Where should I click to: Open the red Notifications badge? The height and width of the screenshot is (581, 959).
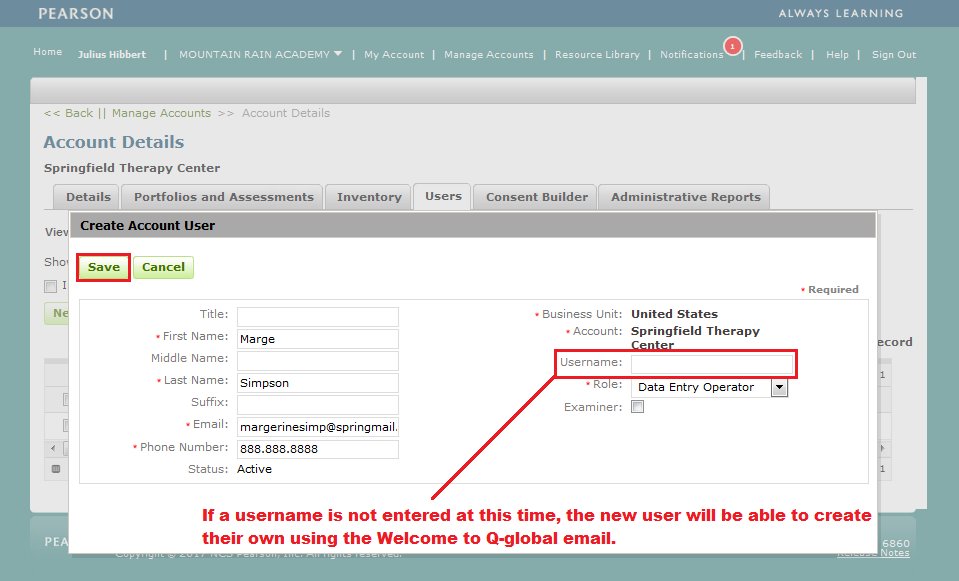pyautogui.click(x=731, y=47)
